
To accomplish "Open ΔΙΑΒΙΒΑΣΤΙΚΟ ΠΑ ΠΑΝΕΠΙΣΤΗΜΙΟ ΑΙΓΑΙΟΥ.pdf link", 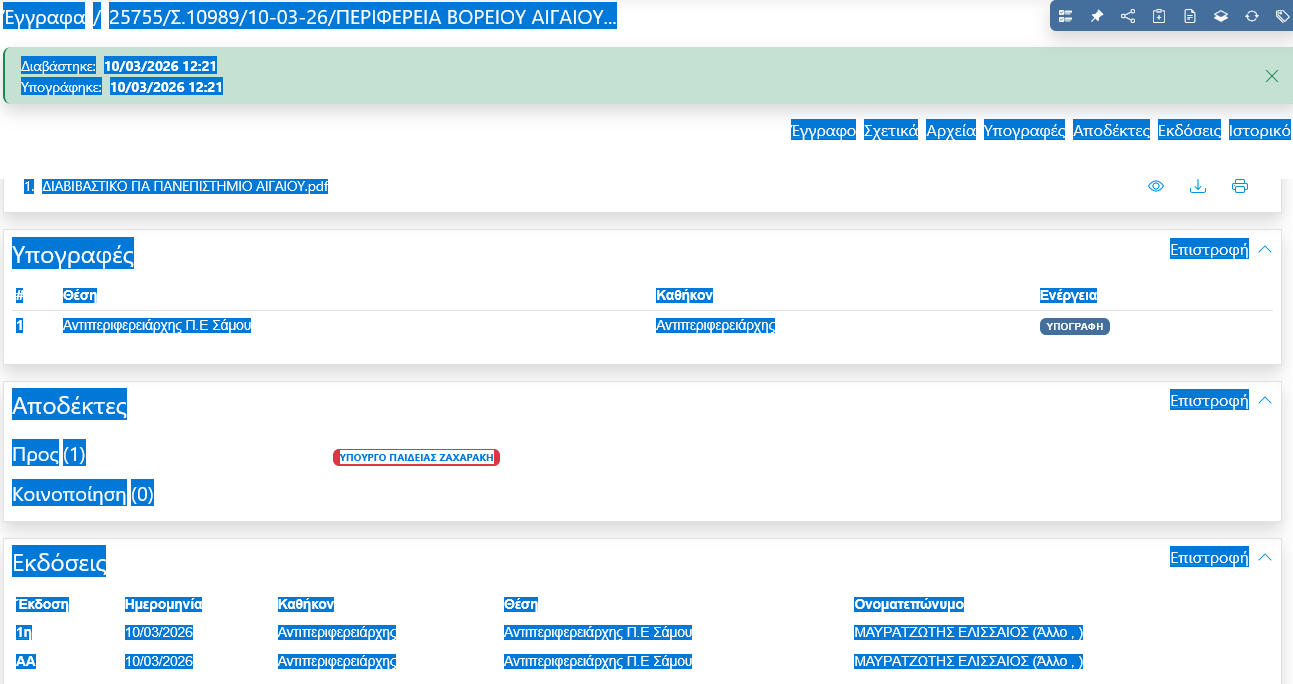I will 185,186.
